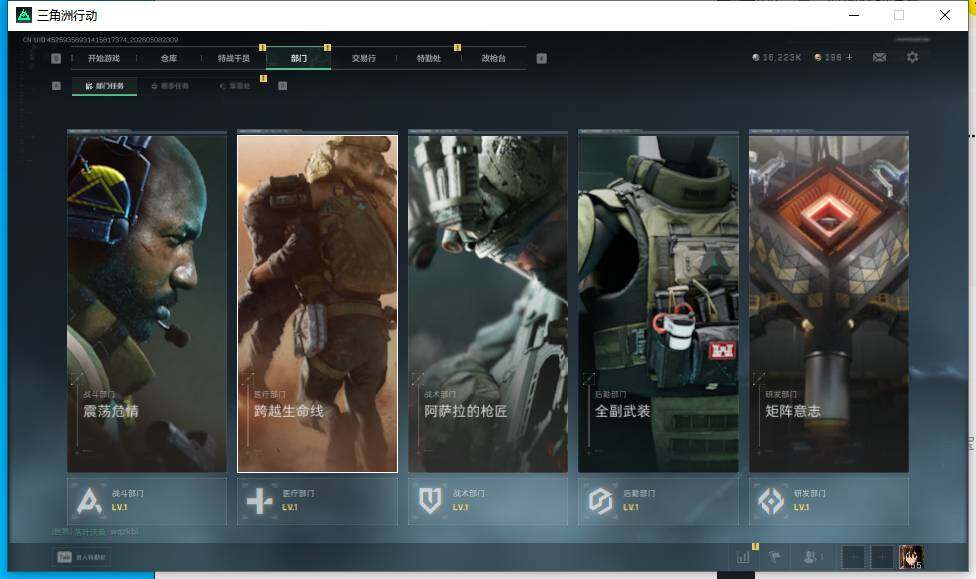Click the world chat message line

pos(96,532)
